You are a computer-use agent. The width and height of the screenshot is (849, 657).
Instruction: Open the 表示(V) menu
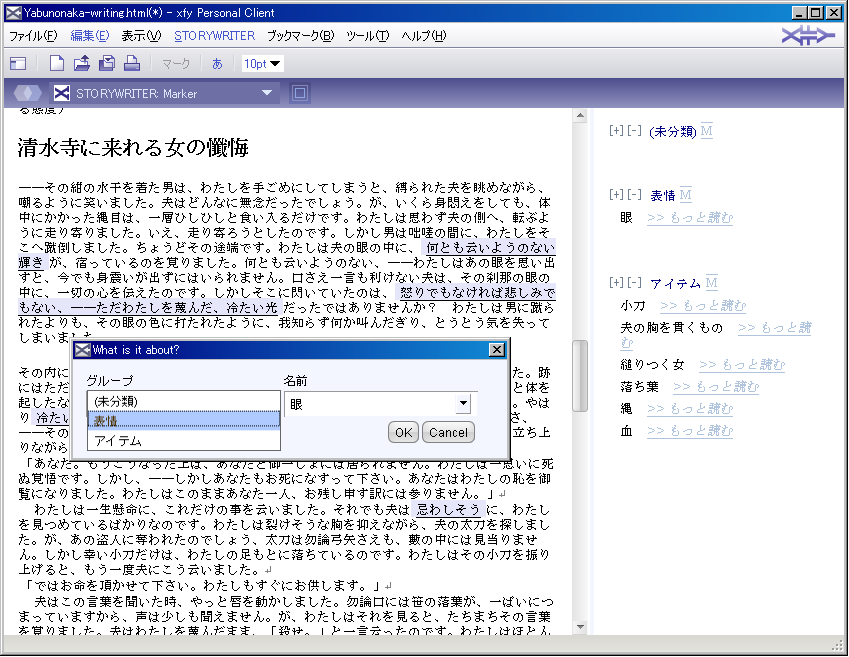tap(141, 36)
